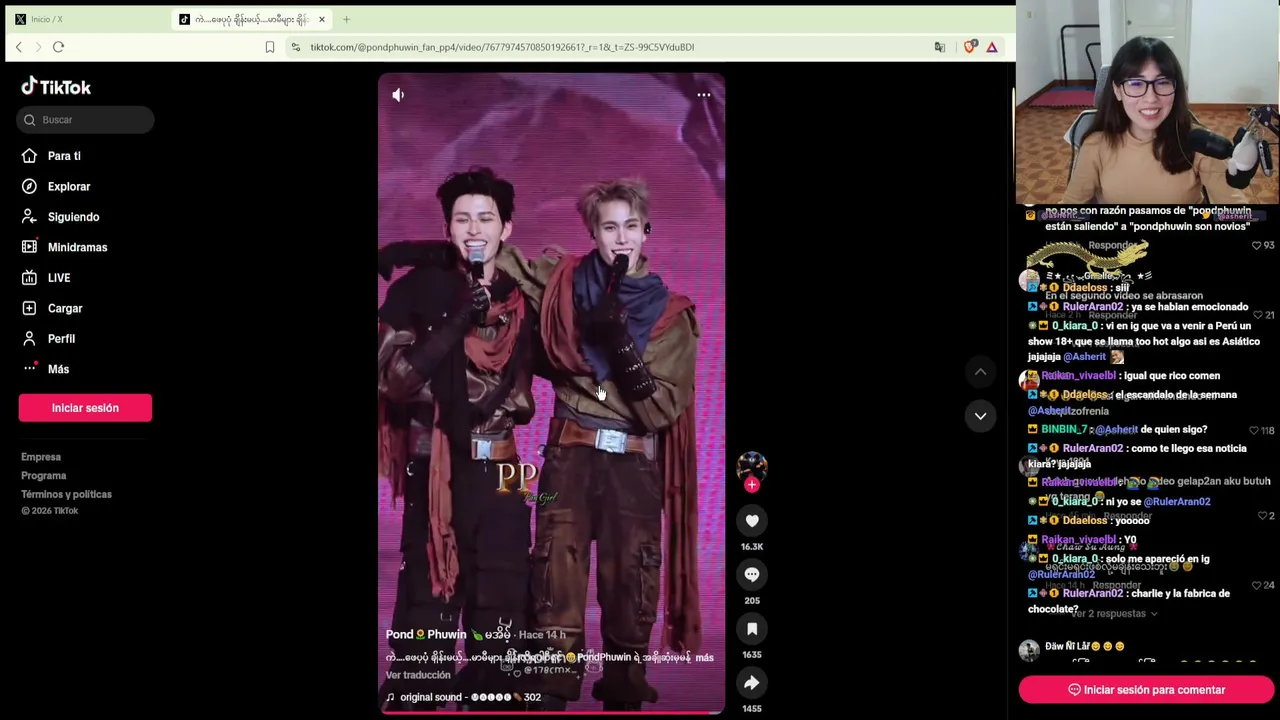The image size is (1280, 720).
Task: Open the original sound music link
Action: [464, 697]
